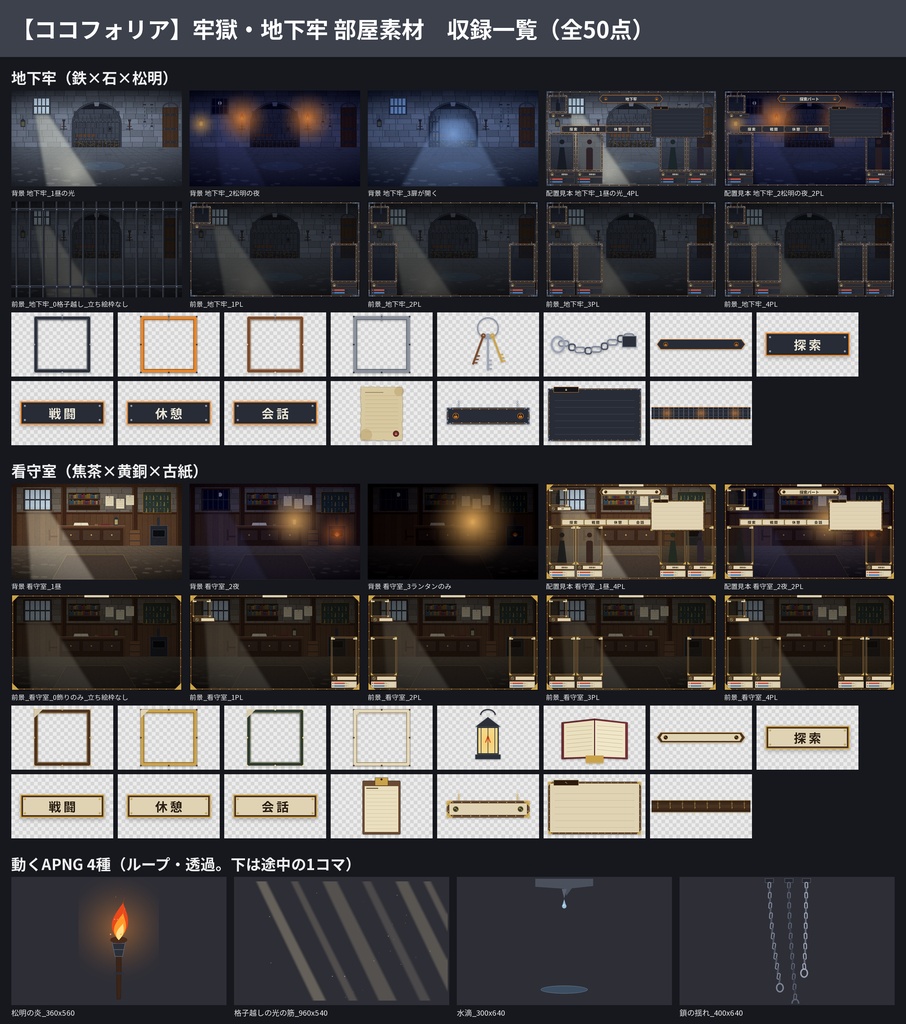Image resolution: width=906 pixels, height=1024 pixels.
Task: Select the dark green square frame
Action: [275, 737]
